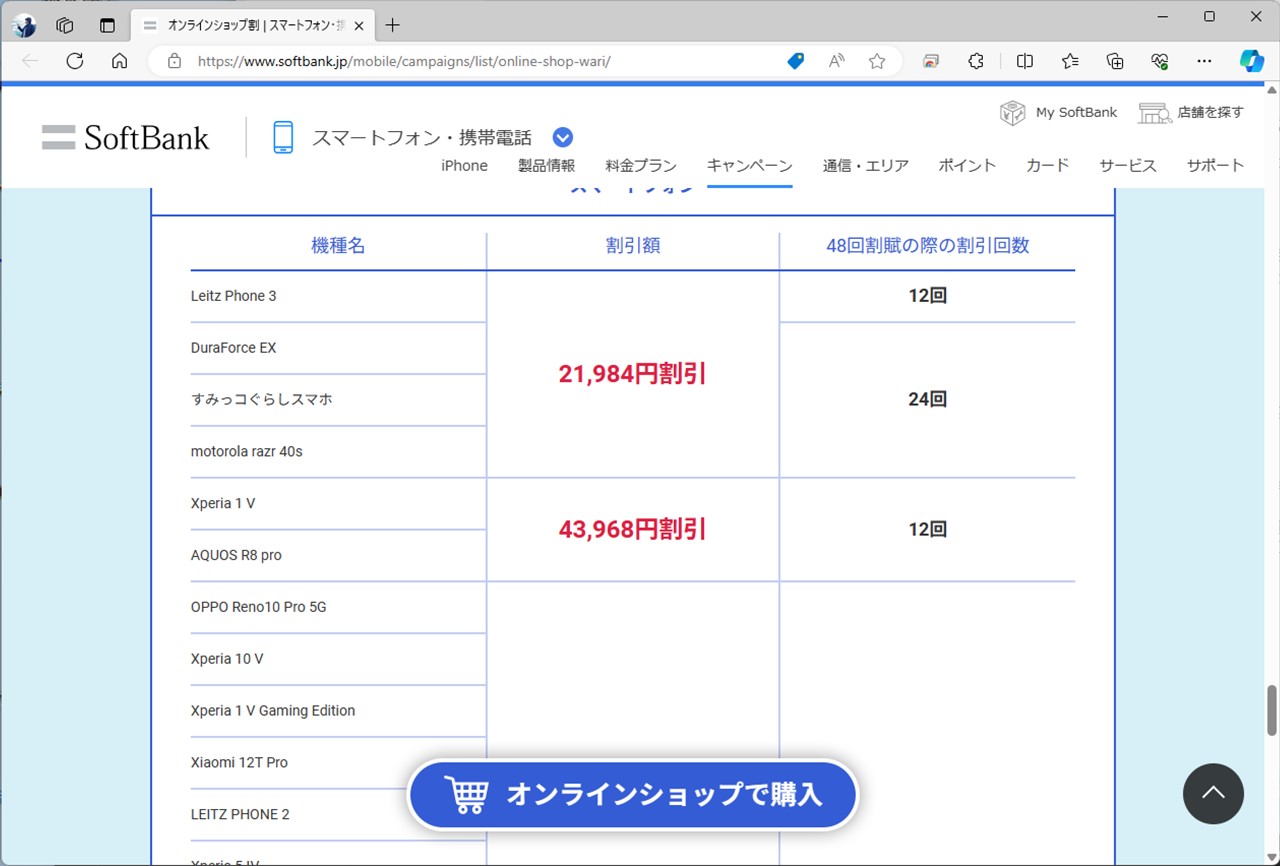Click the Leitz Phone 3 row
Viewport: 1280px width, 866px height.
338,296
